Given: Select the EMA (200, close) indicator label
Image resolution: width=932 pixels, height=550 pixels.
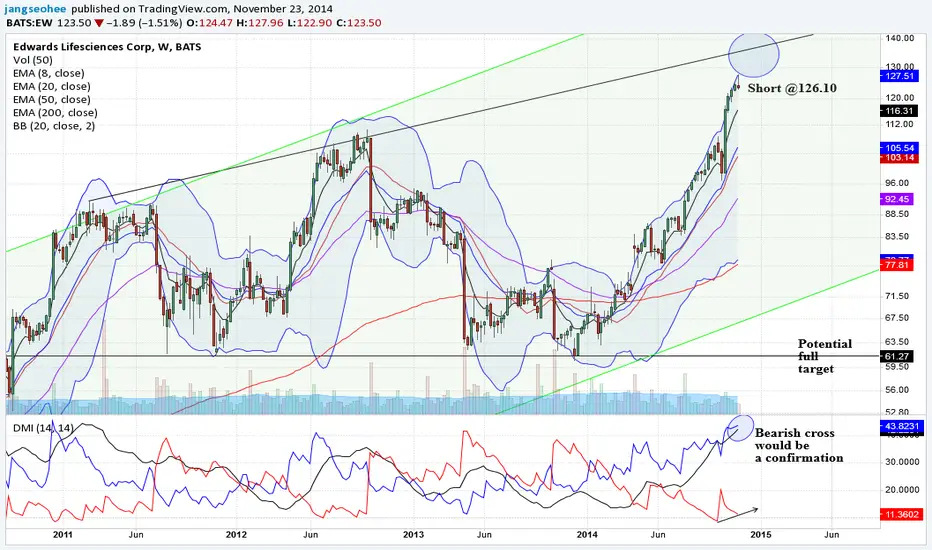Looking at the screenshot, I should [x=55, y=112].
